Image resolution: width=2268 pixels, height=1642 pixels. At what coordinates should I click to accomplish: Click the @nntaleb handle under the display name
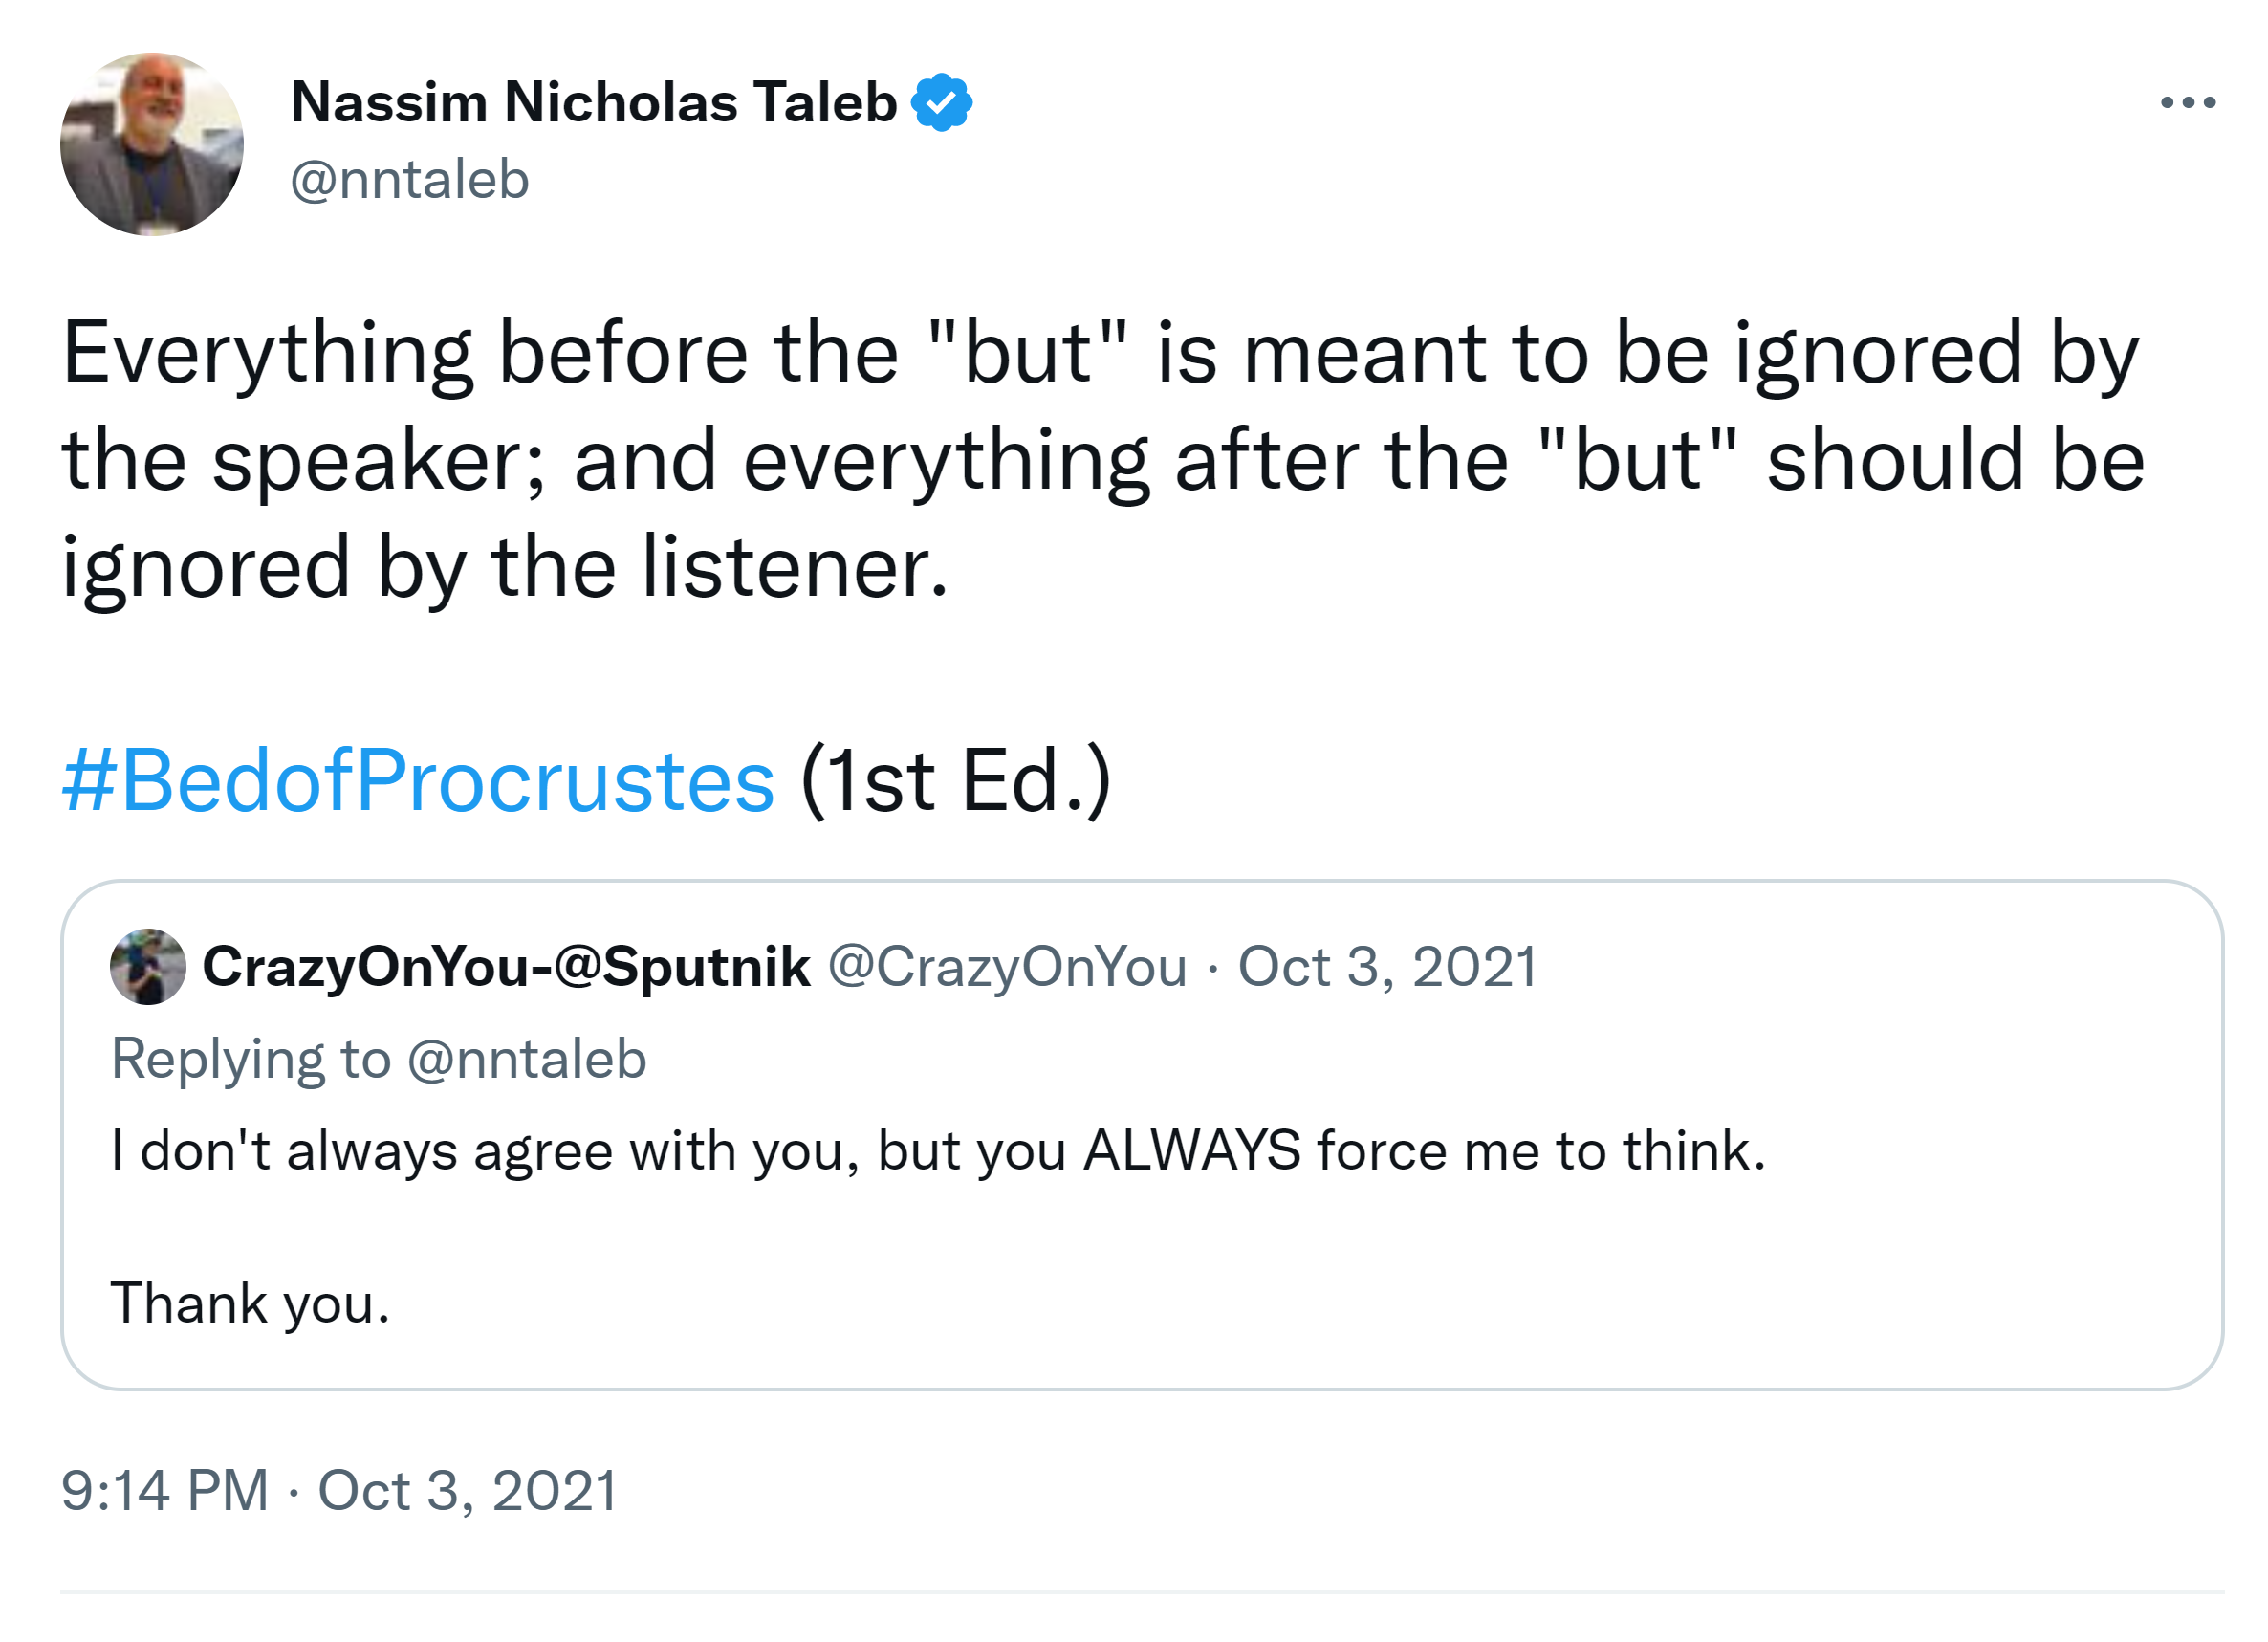click(410, 180)
